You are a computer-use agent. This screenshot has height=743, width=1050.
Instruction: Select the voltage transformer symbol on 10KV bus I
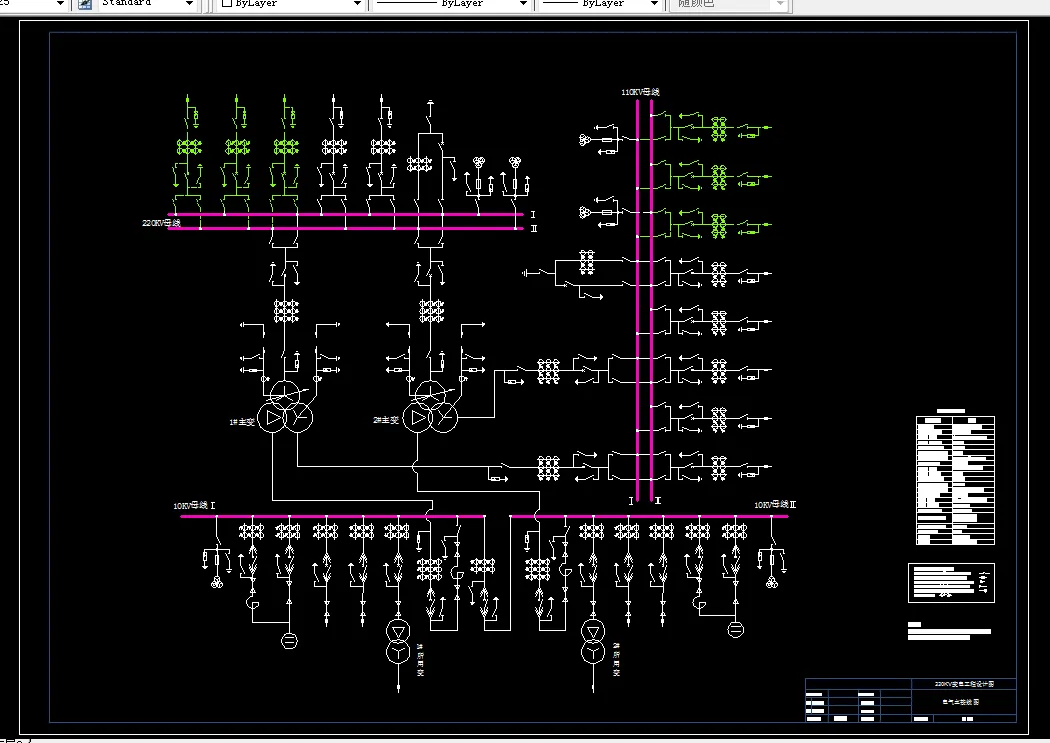tap(216, 583)
